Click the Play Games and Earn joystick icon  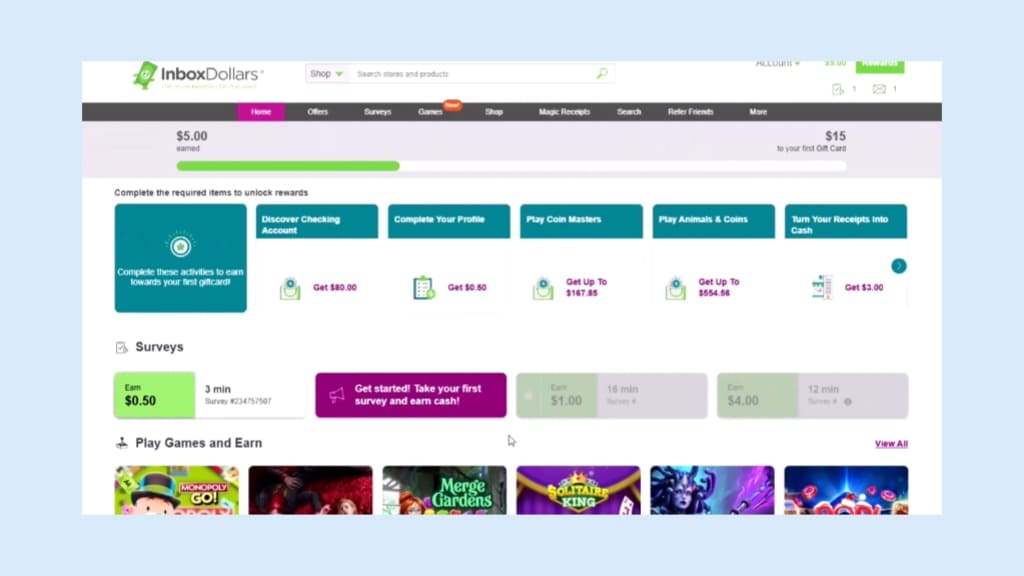pyautogui.click(x=122, y=442)
